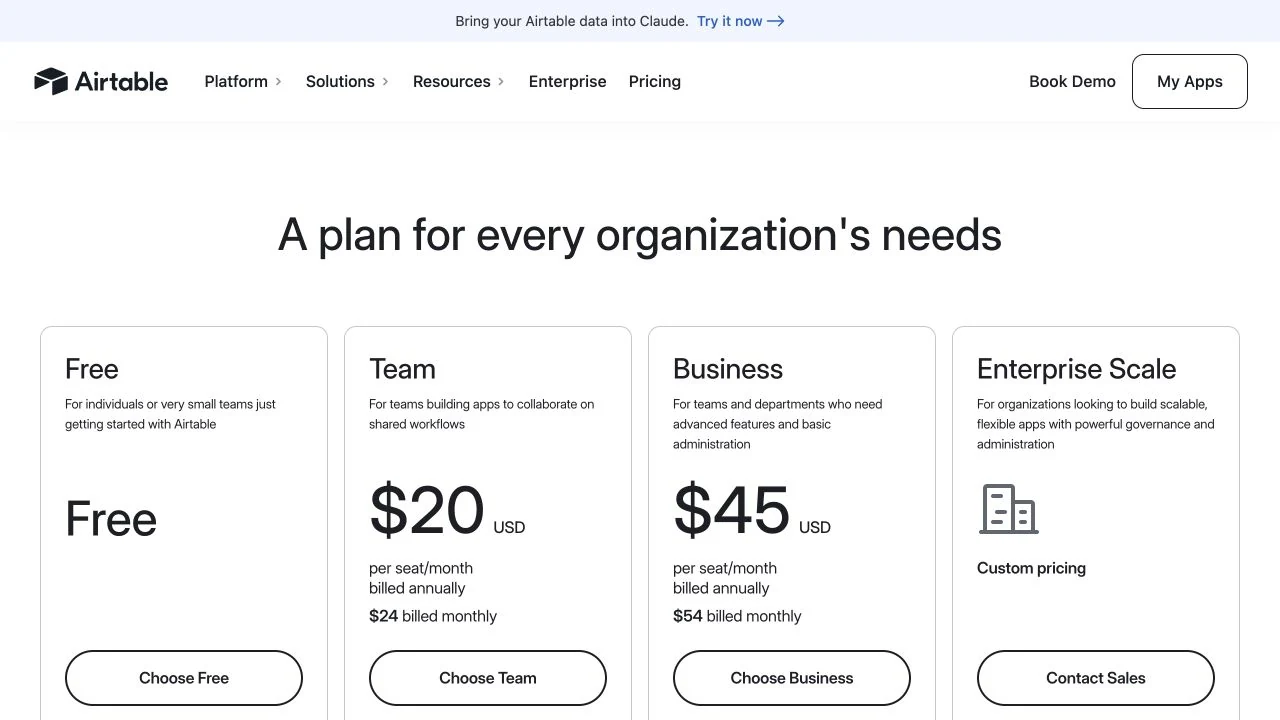Click the $20 Team price
The image size is (1280, 720).
427,510
